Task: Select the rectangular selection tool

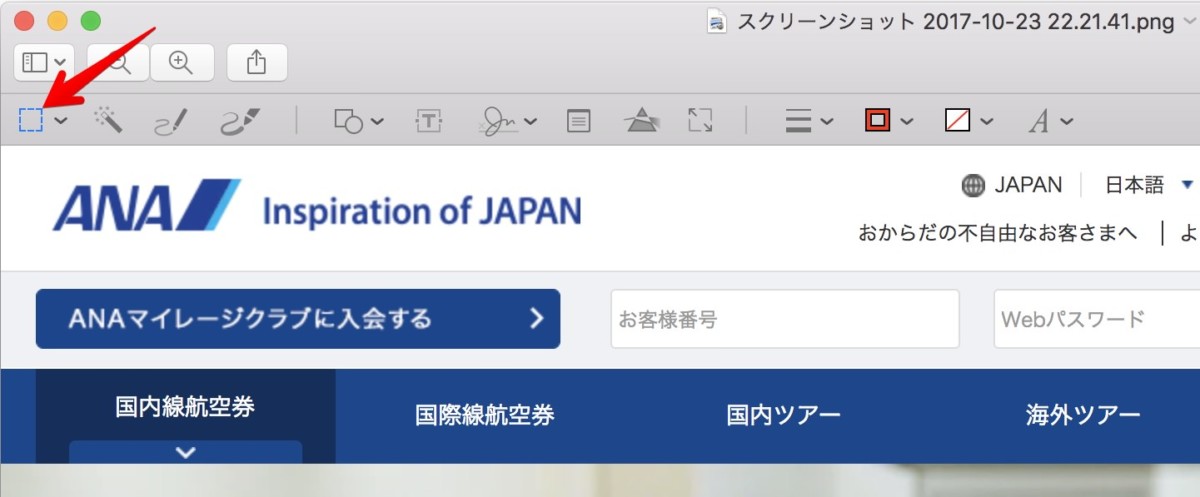Action: (31, 121)
